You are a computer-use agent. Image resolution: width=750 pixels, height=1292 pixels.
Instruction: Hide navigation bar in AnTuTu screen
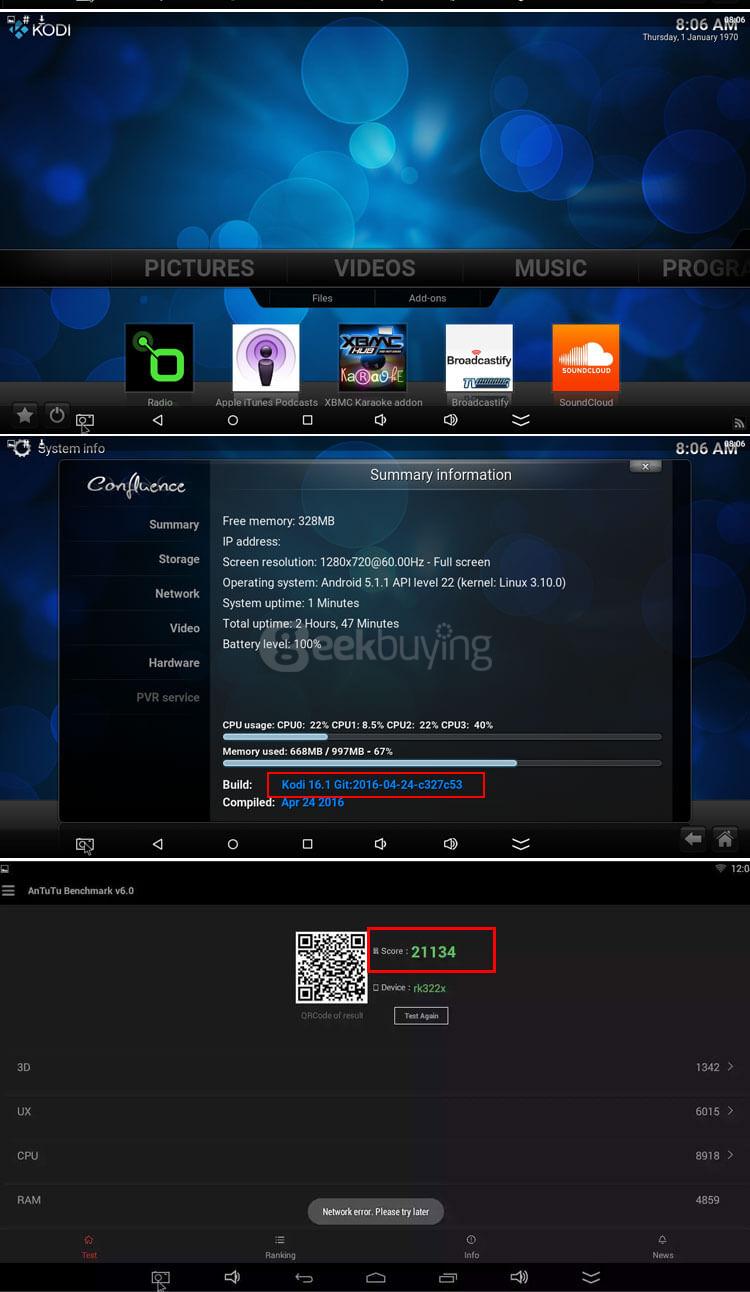(591, 1277)
